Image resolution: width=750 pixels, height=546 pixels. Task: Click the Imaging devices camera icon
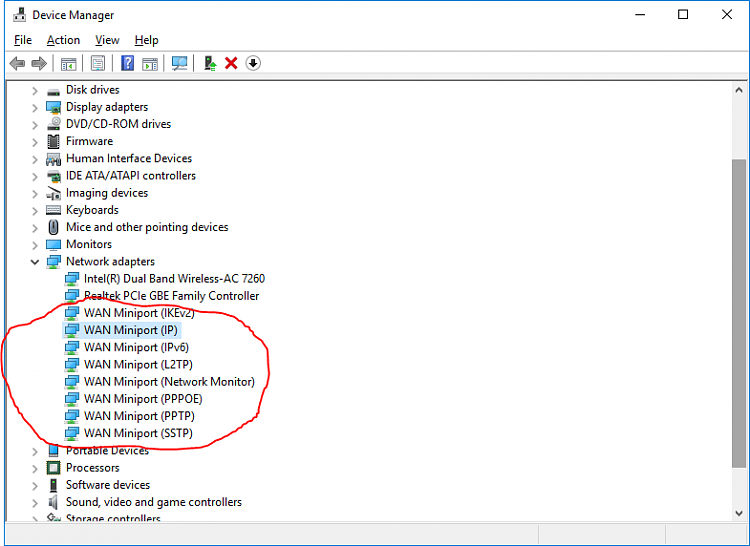(54, 193)
